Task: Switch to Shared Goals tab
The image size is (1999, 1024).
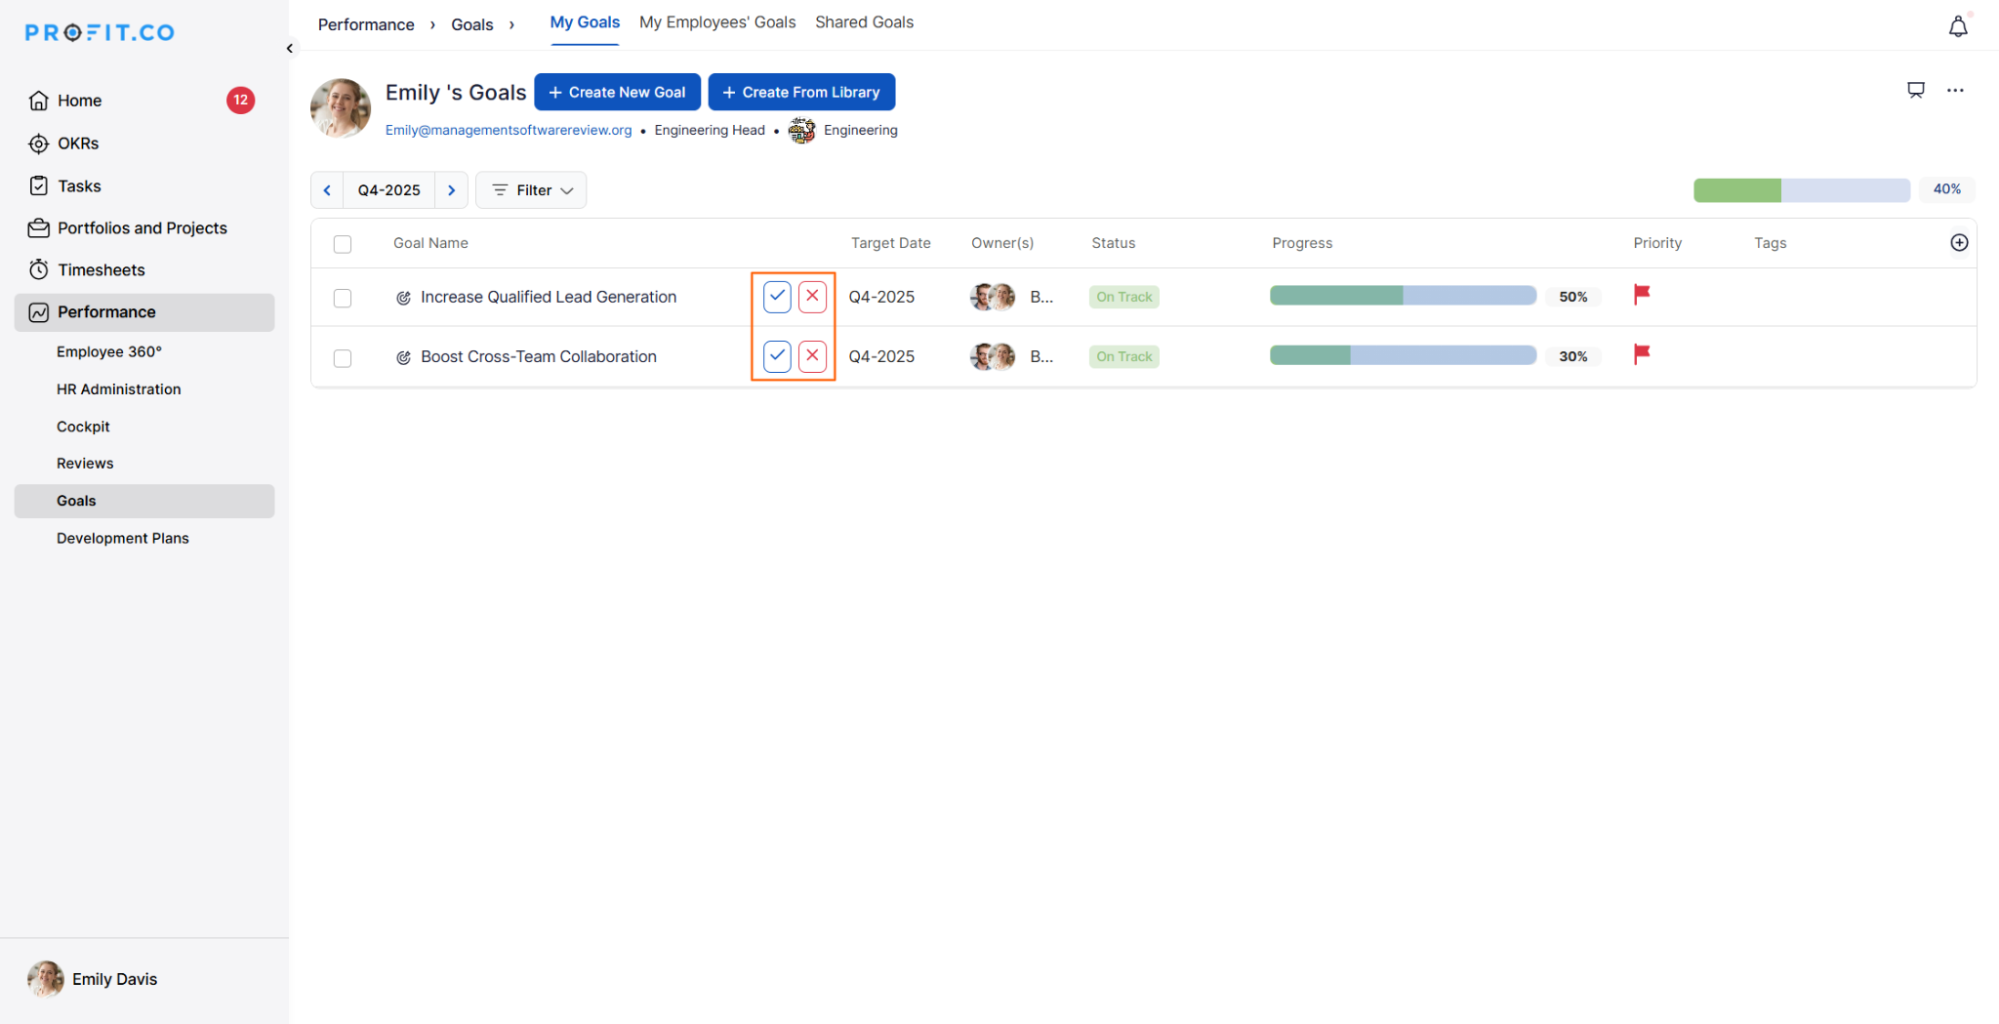Action: coord(864,22)
